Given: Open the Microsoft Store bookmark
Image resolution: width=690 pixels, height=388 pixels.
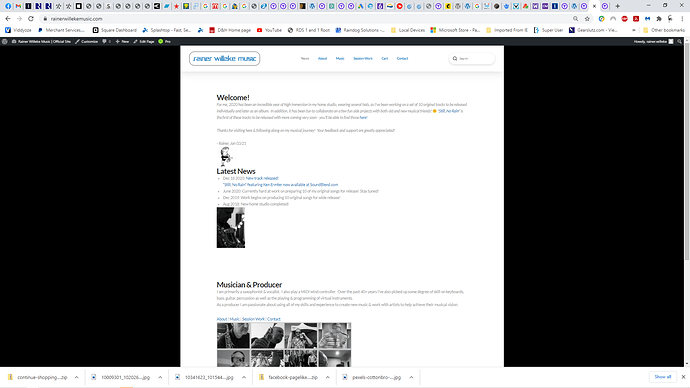Looking at the screenshot, I should pyautogui.click(x=455, y=30).
